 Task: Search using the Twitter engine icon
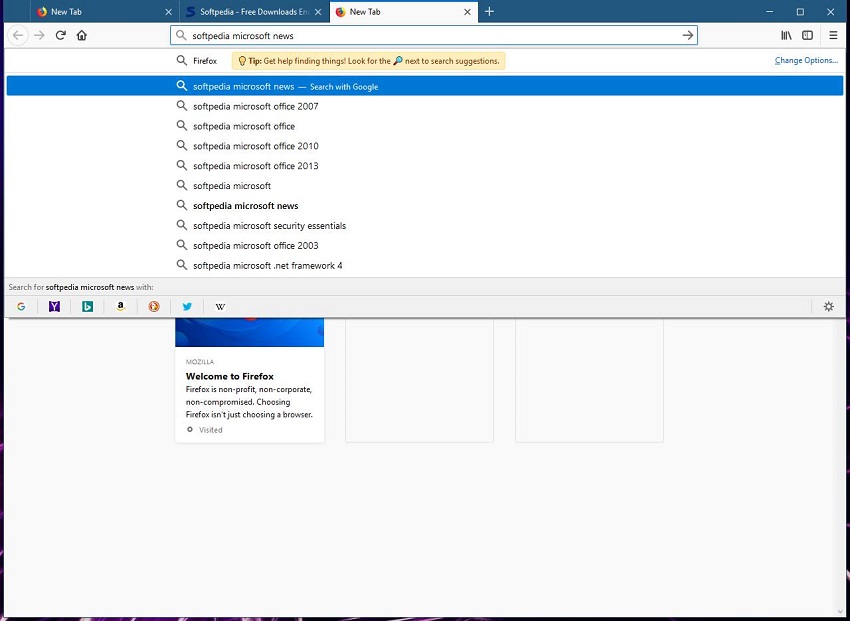pos(187,307)
